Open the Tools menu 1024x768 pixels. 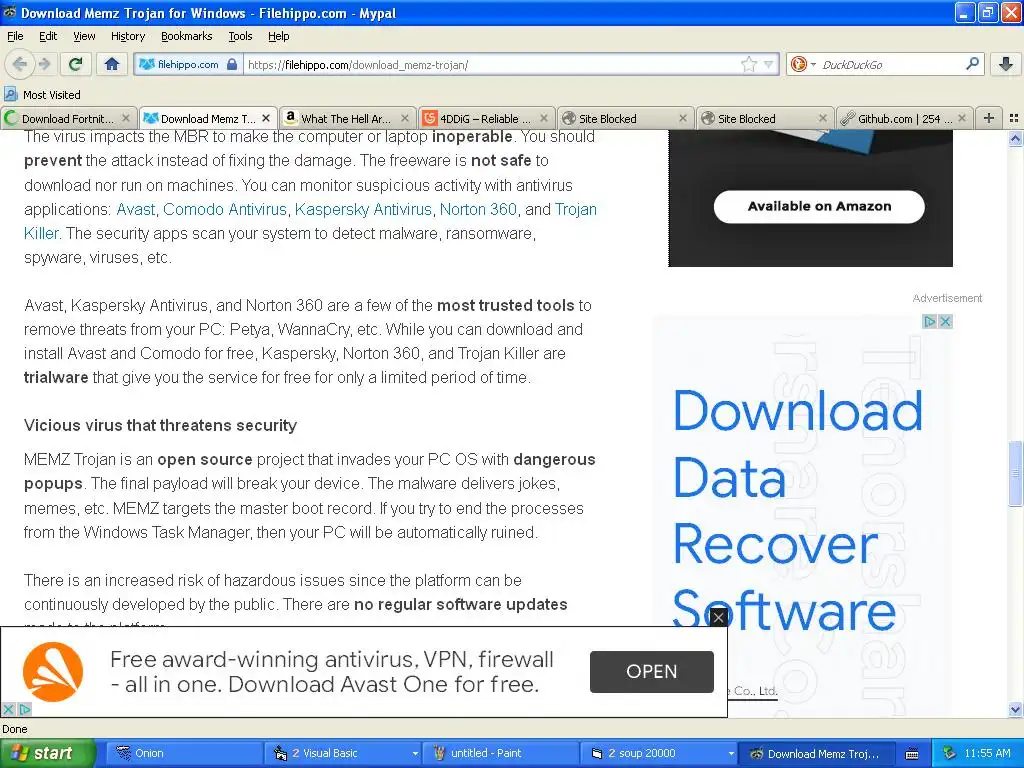pyautogui.click(x=240, y=36)
